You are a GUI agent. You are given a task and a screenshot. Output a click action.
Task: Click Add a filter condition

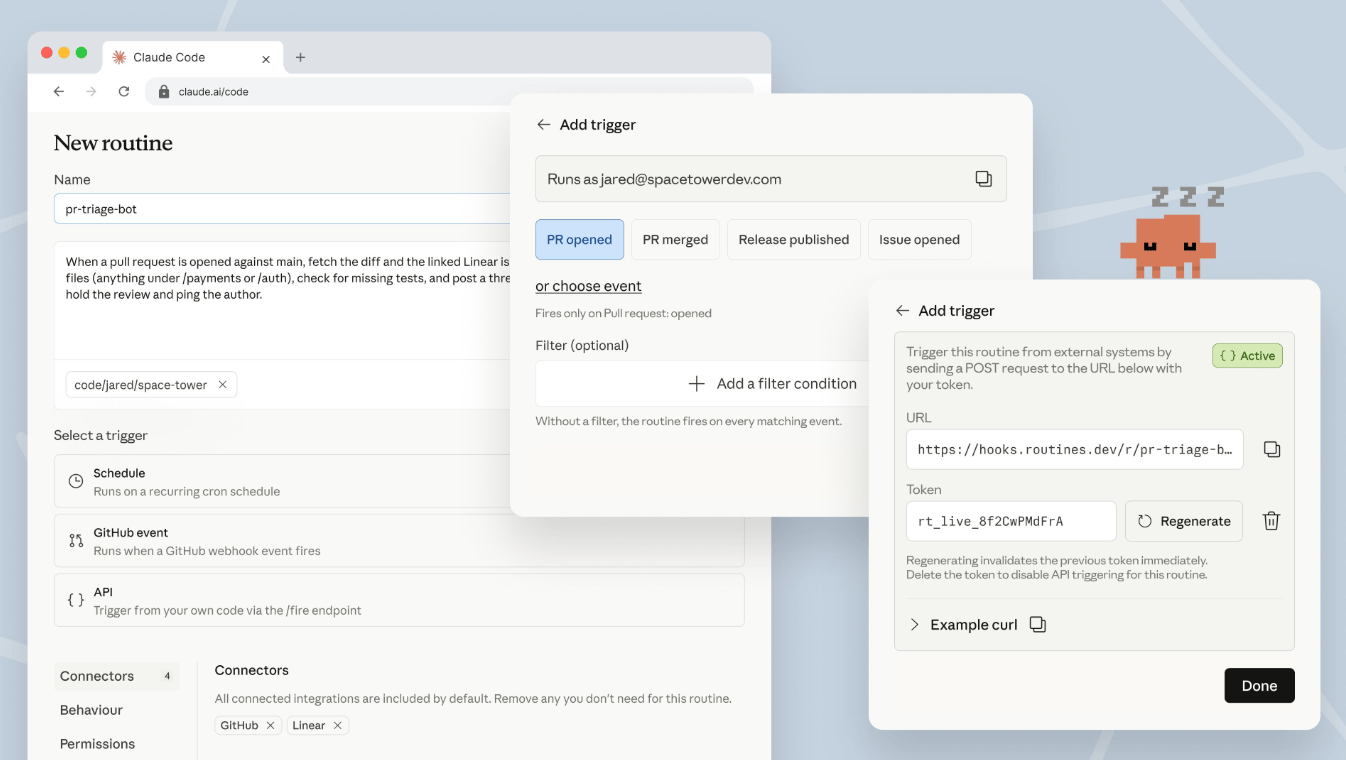click(x=771, y=384)
